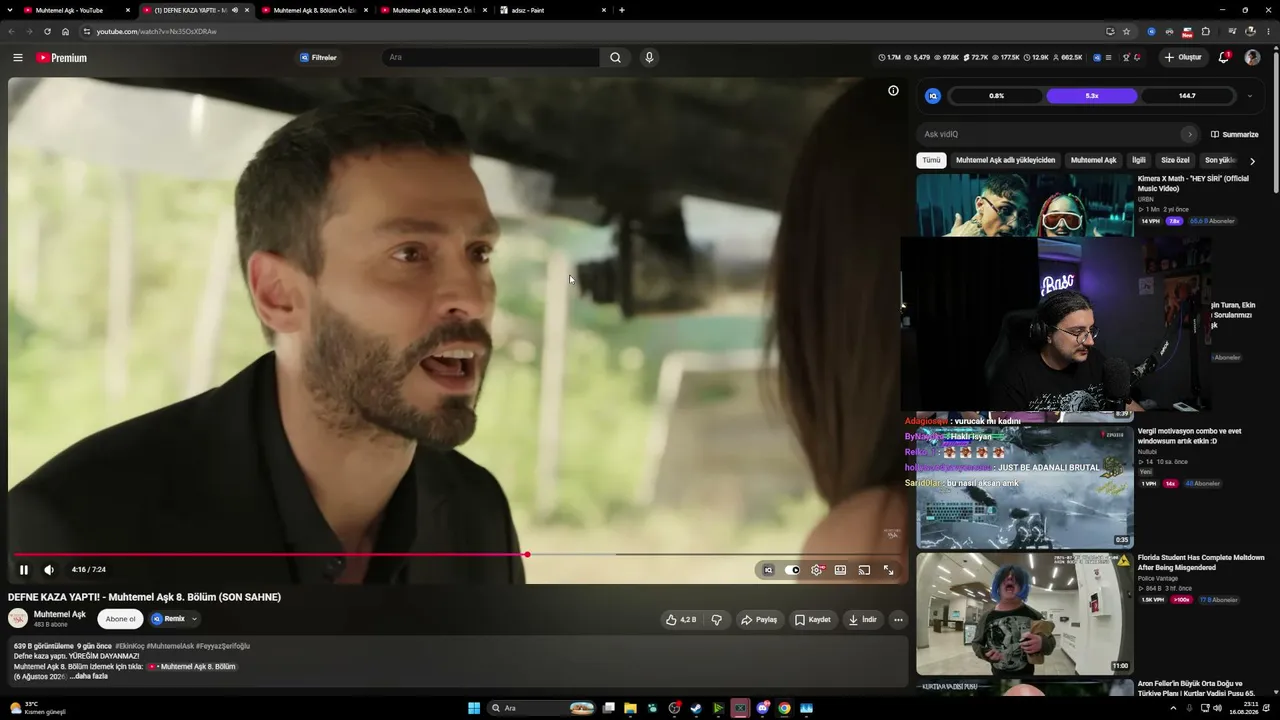1280x720 pixels.
Task: Click the "İndir" download button
Action: 863,620
